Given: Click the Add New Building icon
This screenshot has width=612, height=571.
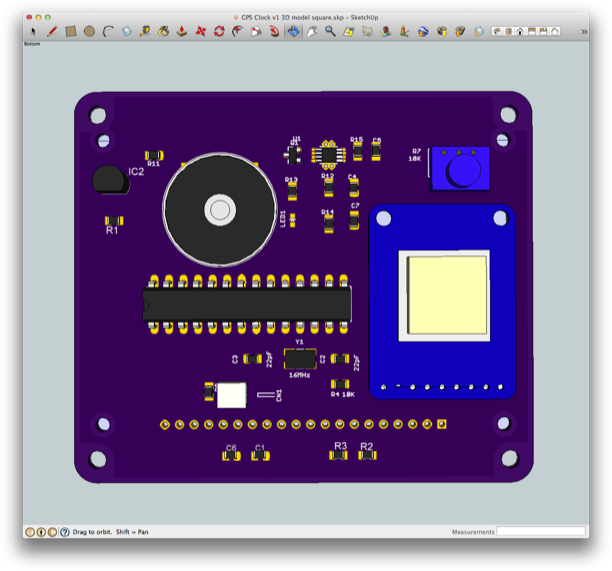Looking at the screenshot, I should click(386, 31).
